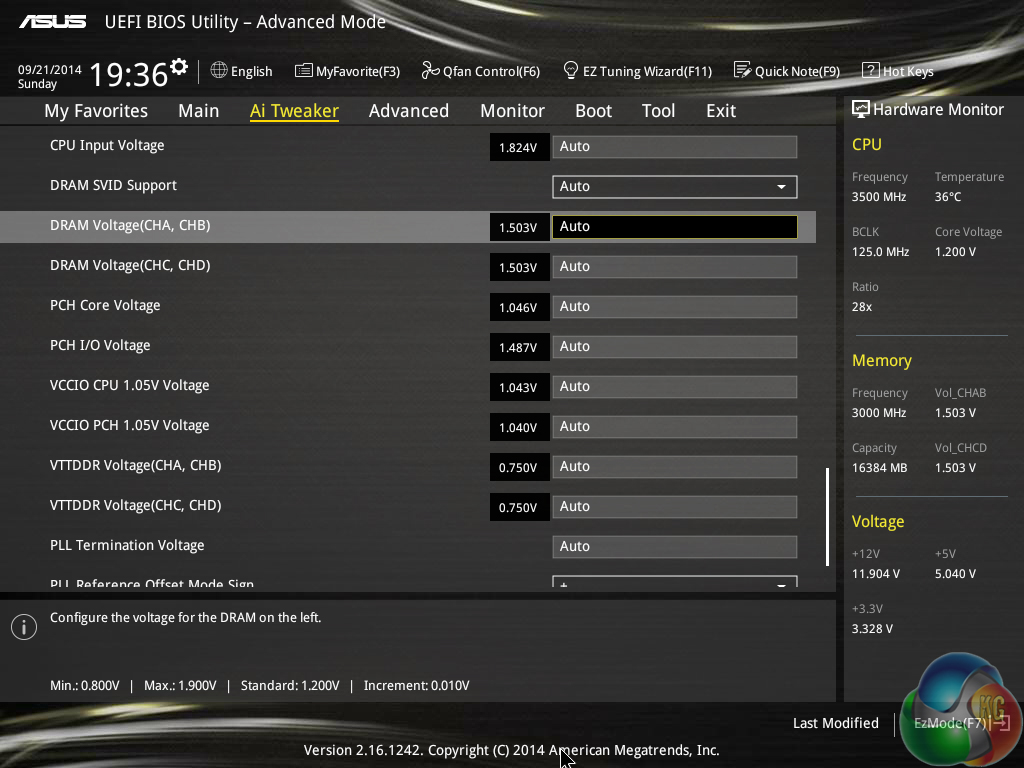Launch EZ Tuning Wizard lightbulb icon
The width and height of the screenshot is (1024, 768).
570,70
